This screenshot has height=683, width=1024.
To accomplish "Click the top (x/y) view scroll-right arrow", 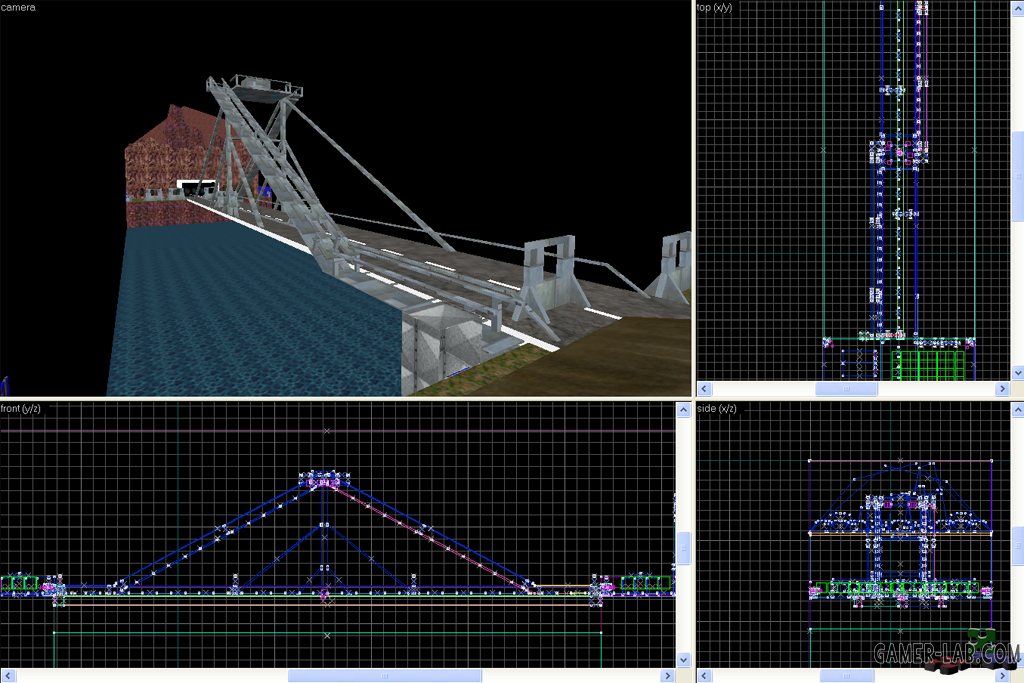I will pyautogui.click(x=1002, y=389).
